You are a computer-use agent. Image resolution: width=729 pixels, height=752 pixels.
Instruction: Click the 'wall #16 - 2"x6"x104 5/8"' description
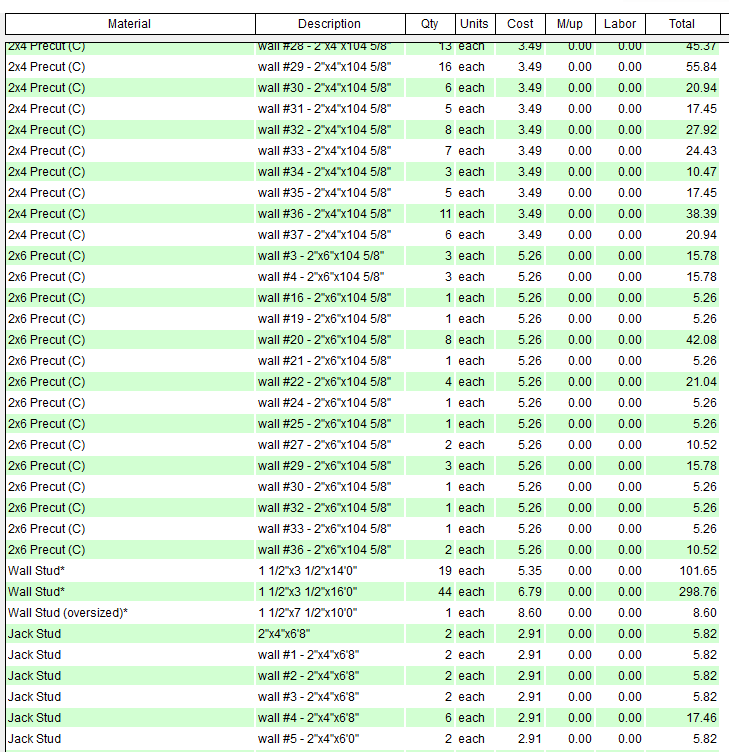(x=330, y=298)
